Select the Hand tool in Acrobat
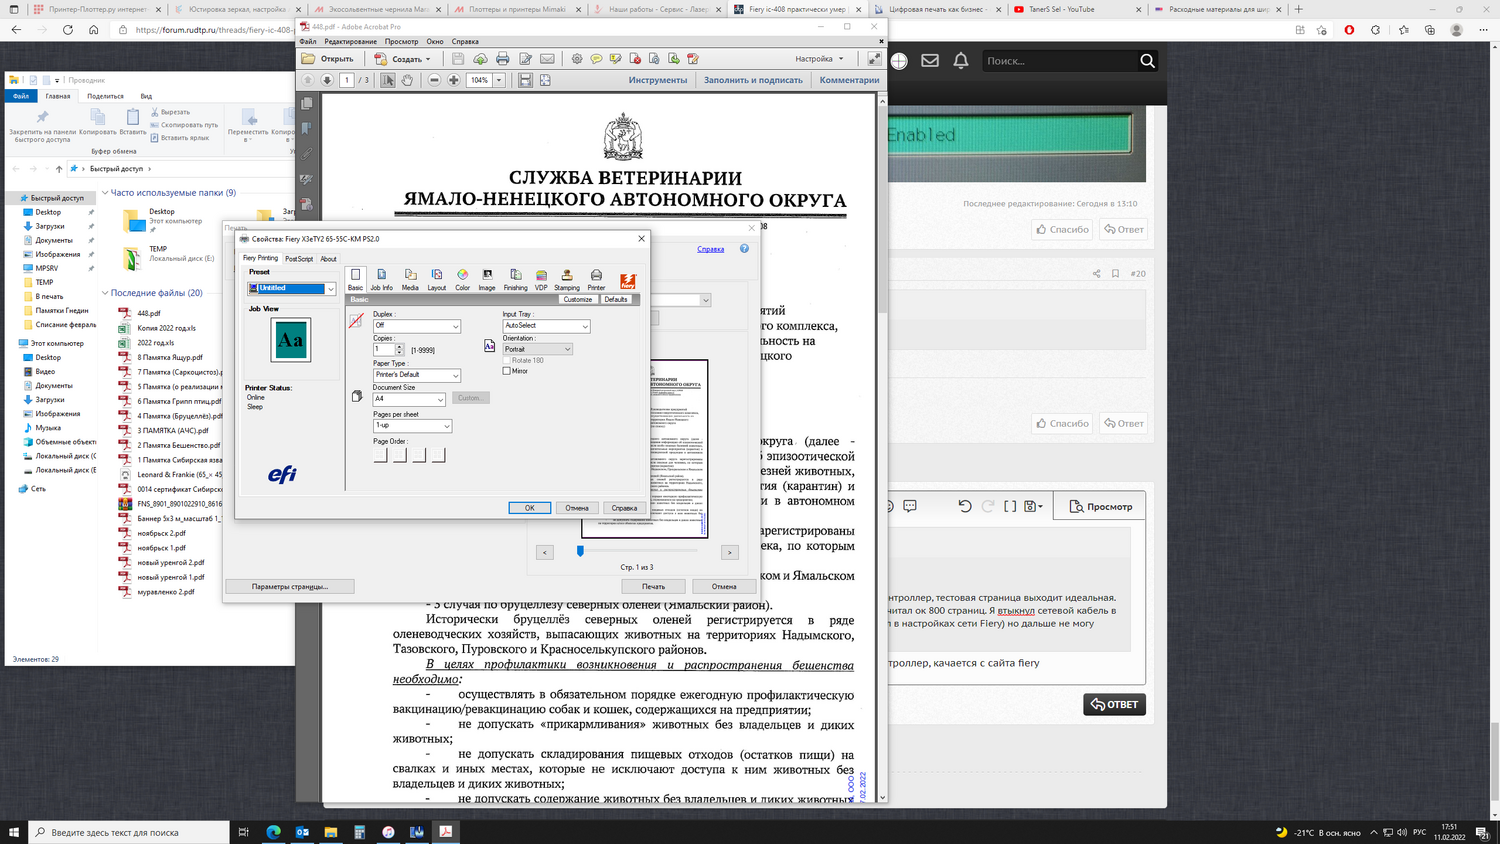1500x844 pixels. 407,80
